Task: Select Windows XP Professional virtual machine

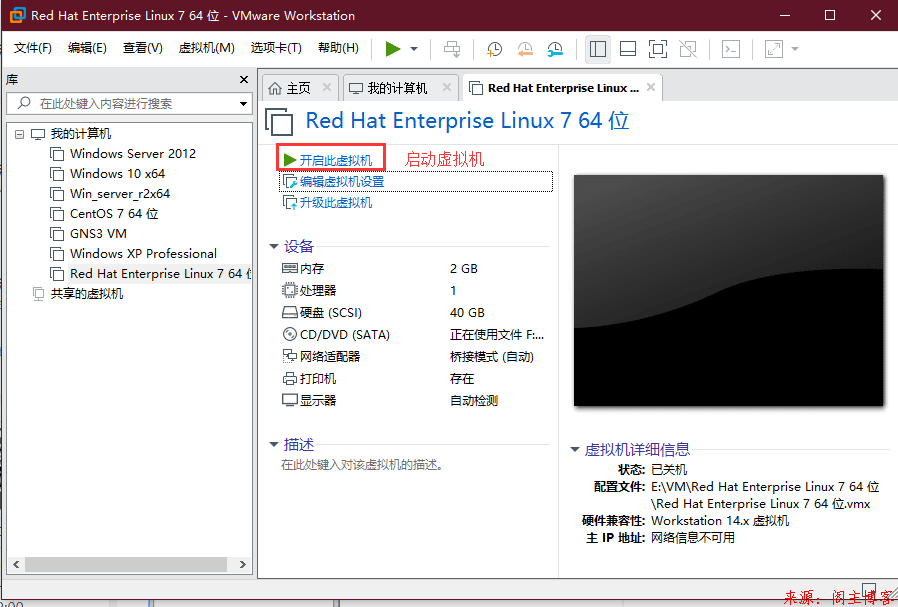Action: (133, 254)
